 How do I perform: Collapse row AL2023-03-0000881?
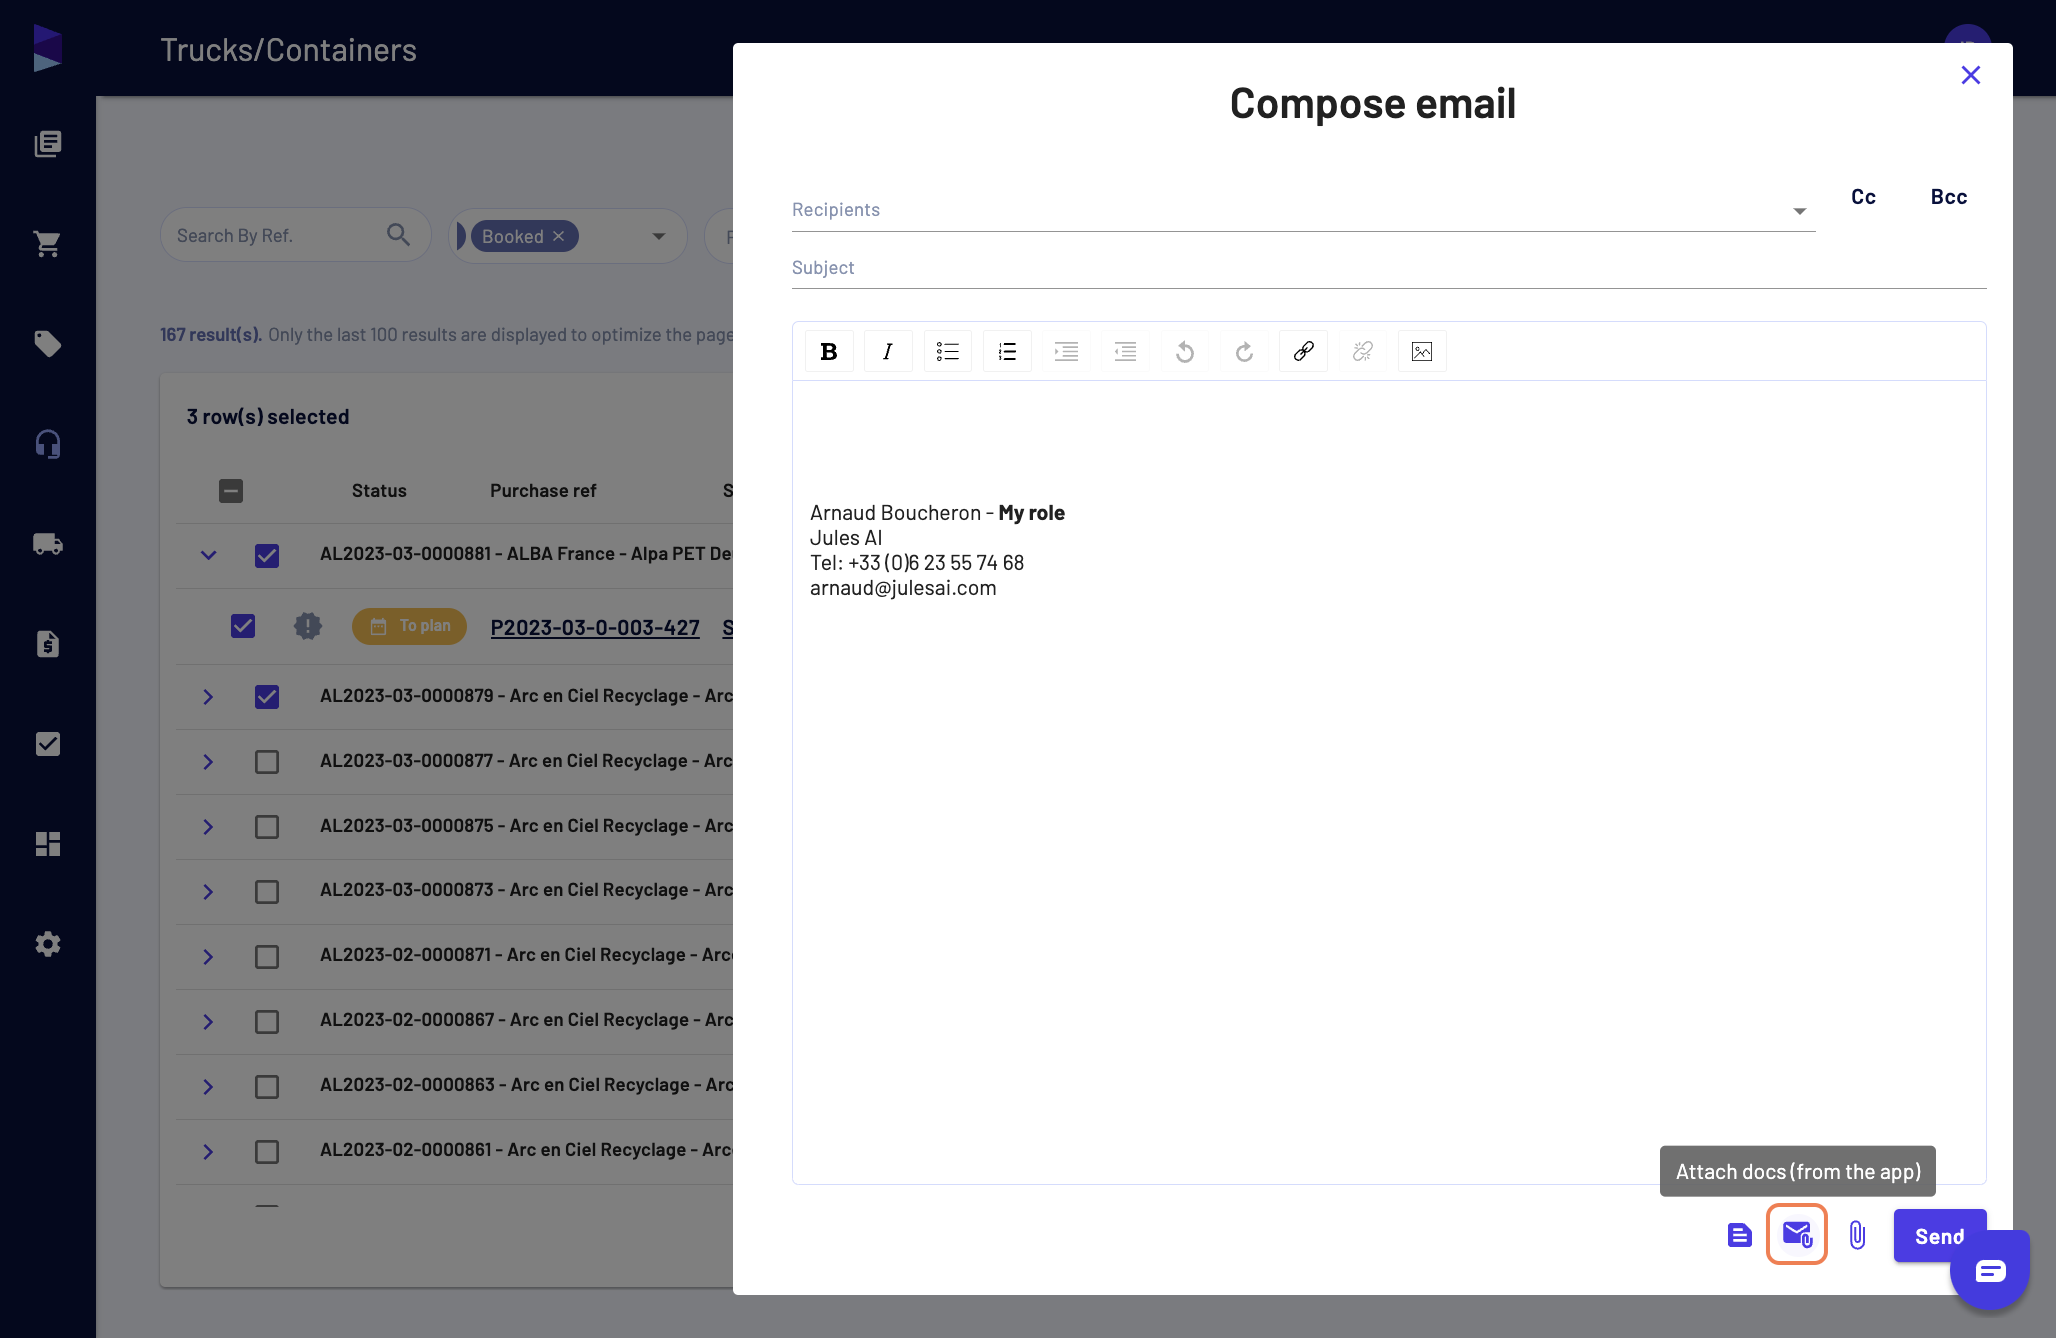point(208,555)
